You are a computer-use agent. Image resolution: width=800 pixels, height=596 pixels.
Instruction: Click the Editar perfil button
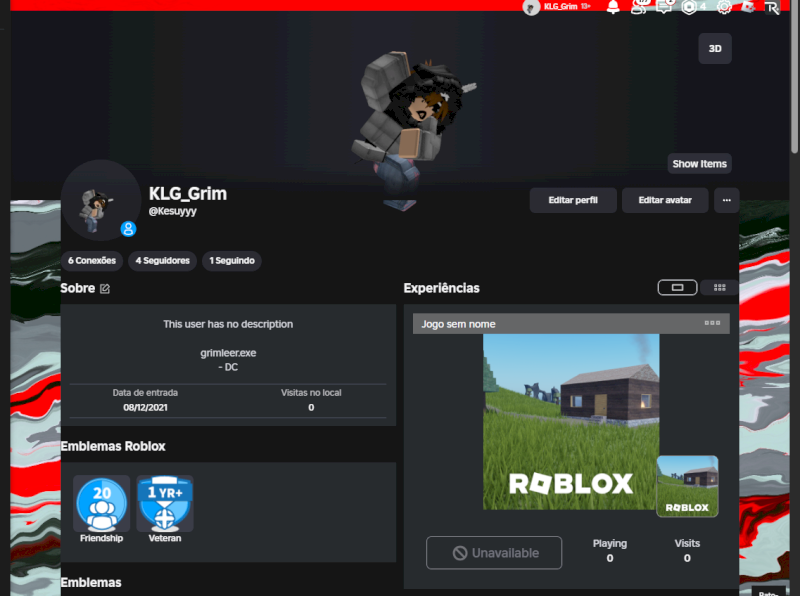coord(573,200)
